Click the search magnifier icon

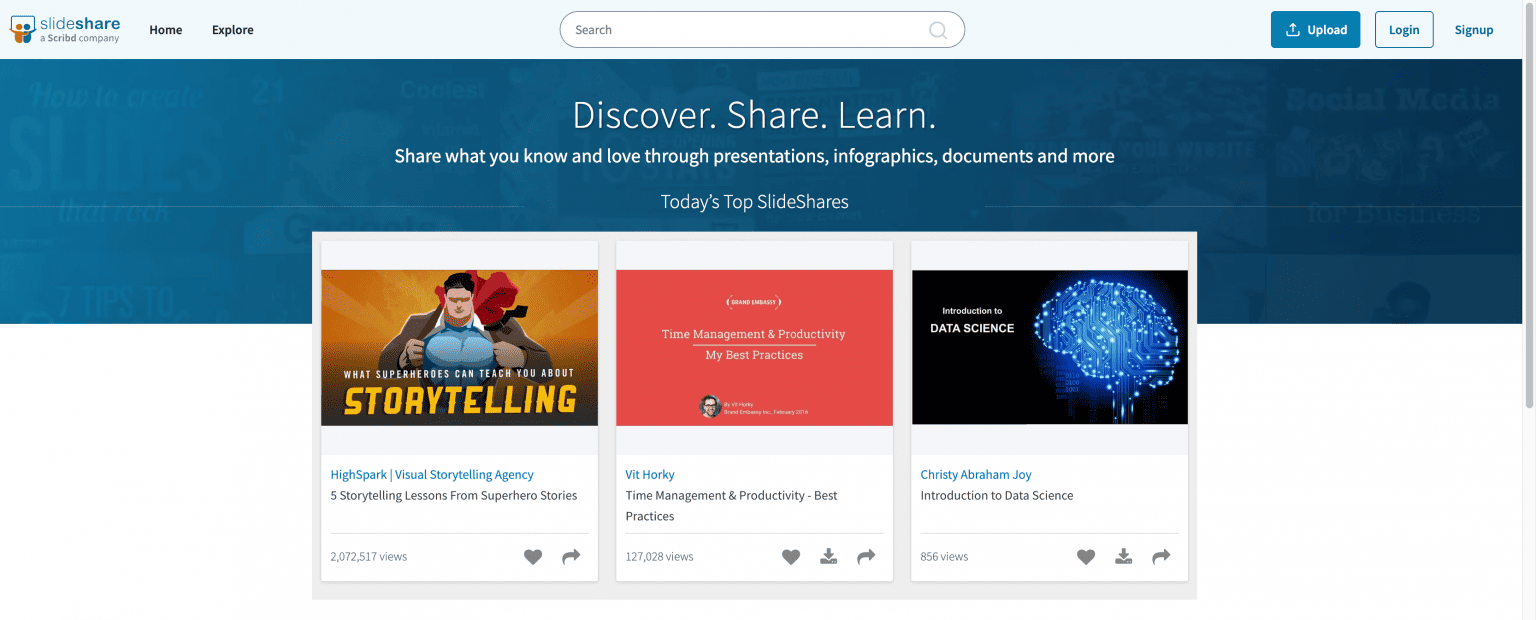938,29
